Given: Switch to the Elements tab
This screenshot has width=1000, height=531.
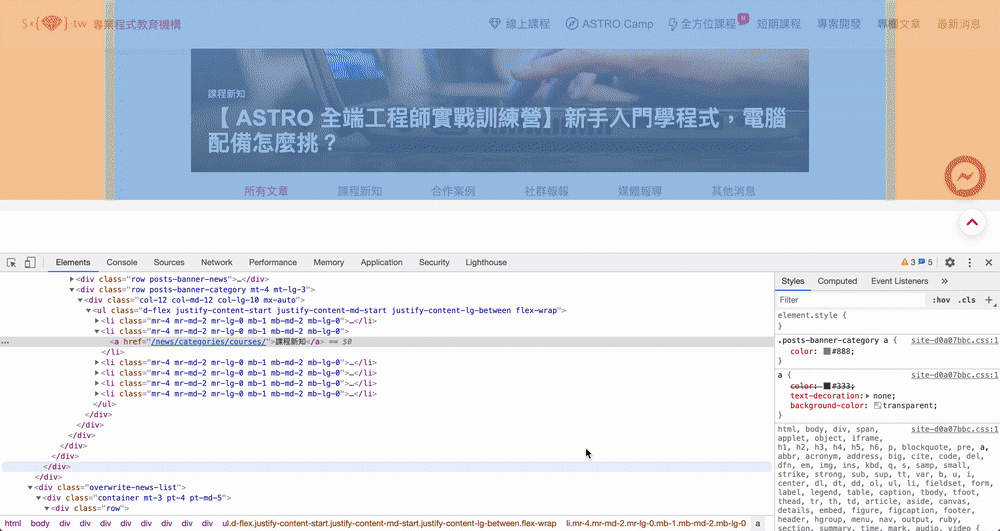Looking at the screenshot, I should click(73, 263).
